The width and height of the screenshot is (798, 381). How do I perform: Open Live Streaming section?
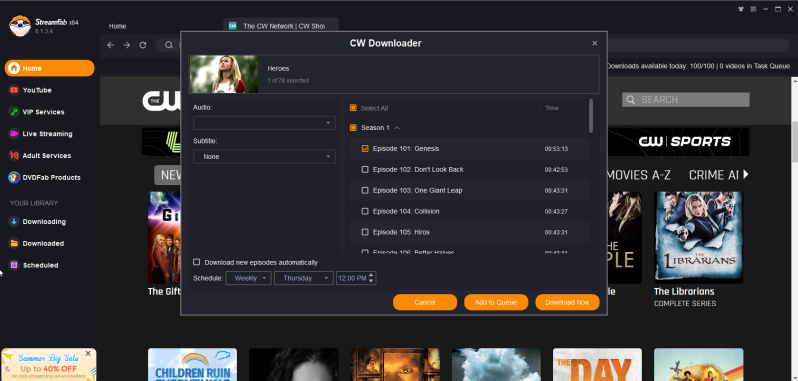pos(47,134)
